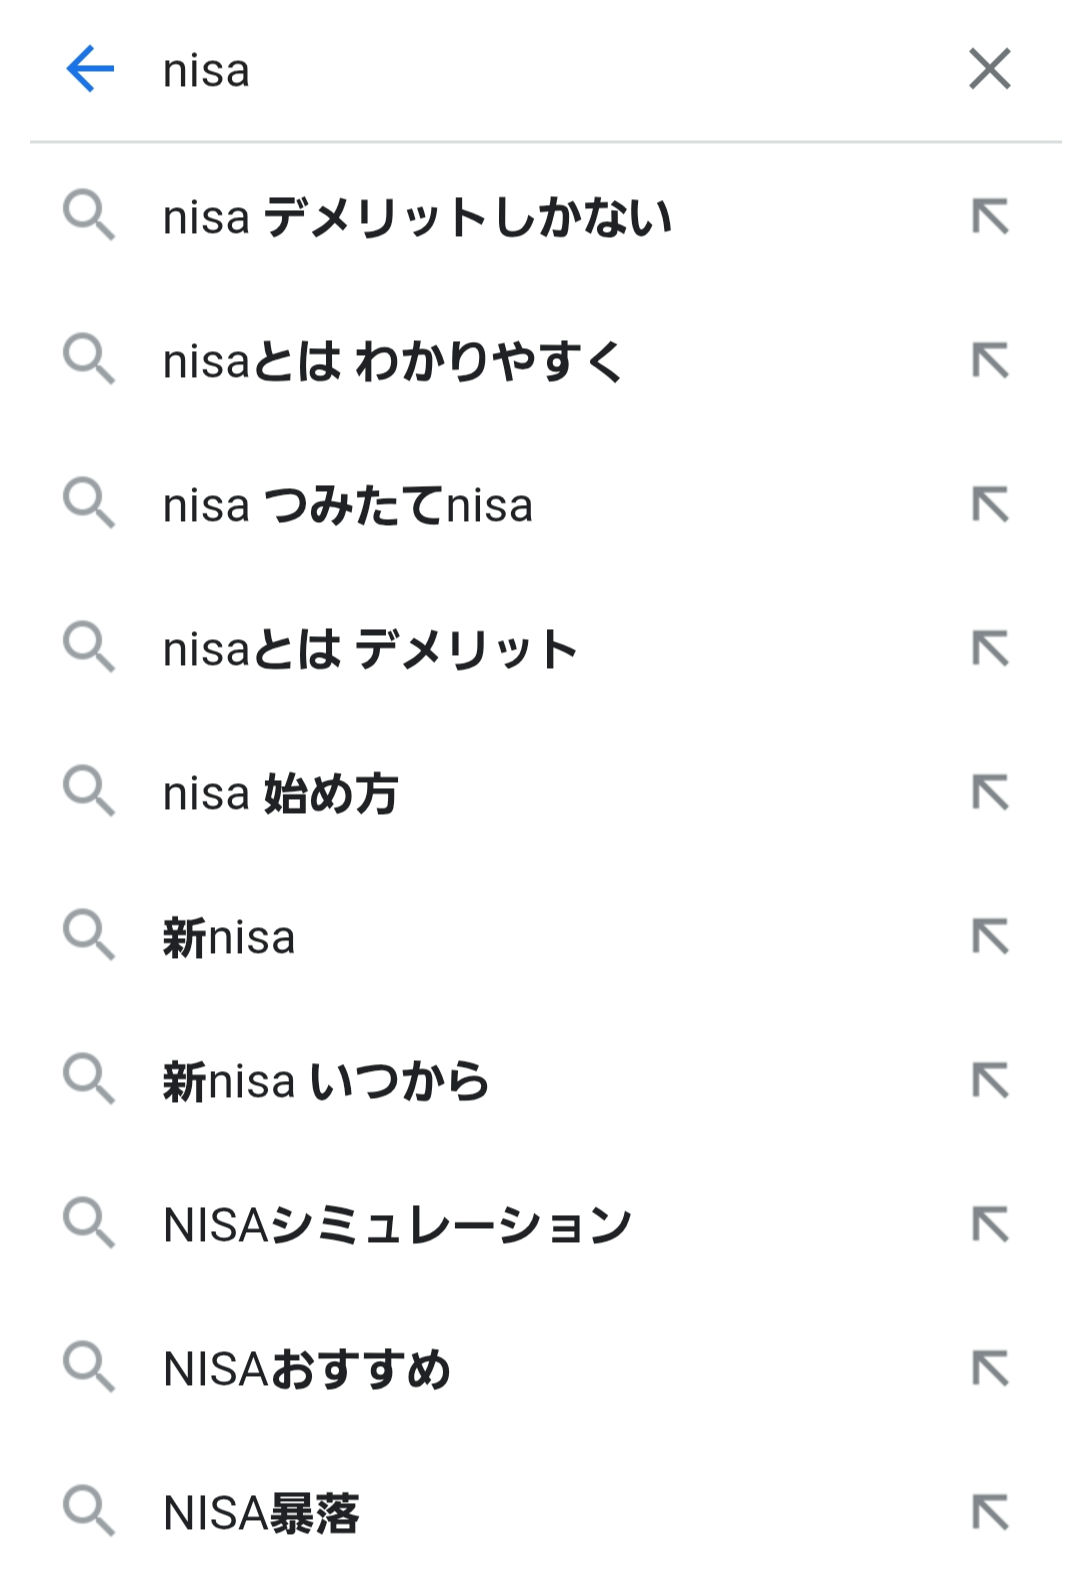
Task: Insert 'NISAシミュレーション' via arrow icon
Action: pyautogui.click(x=990, y=1225)
